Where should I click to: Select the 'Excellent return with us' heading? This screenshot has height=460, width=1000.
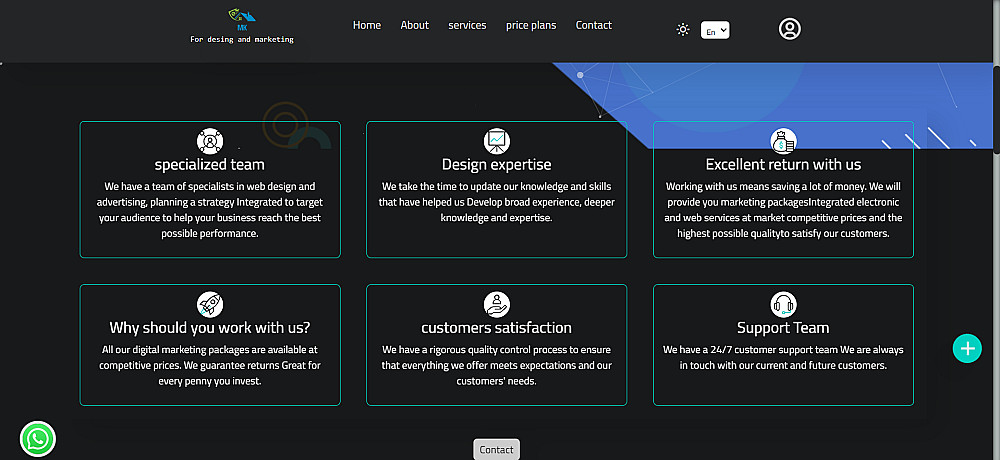click(x=783, y=165)
